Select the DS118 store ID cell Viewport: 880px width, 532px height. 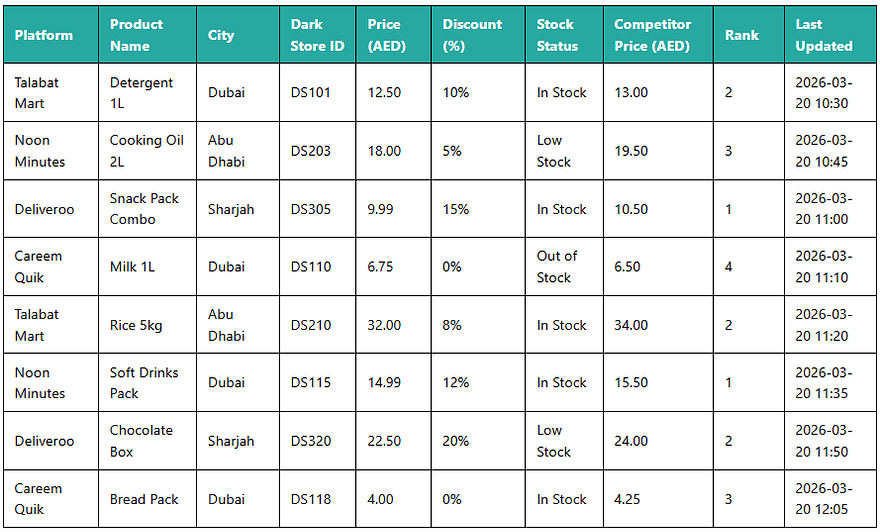[x=318, y=499]
